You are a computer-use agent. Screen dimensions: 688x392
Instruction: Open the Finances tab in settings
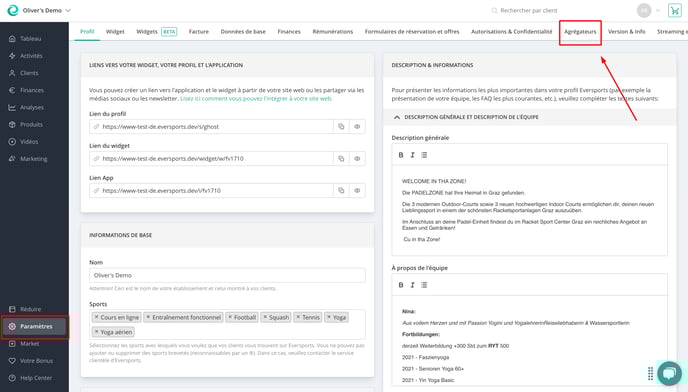pyautogui.click(x=289, y=32)
